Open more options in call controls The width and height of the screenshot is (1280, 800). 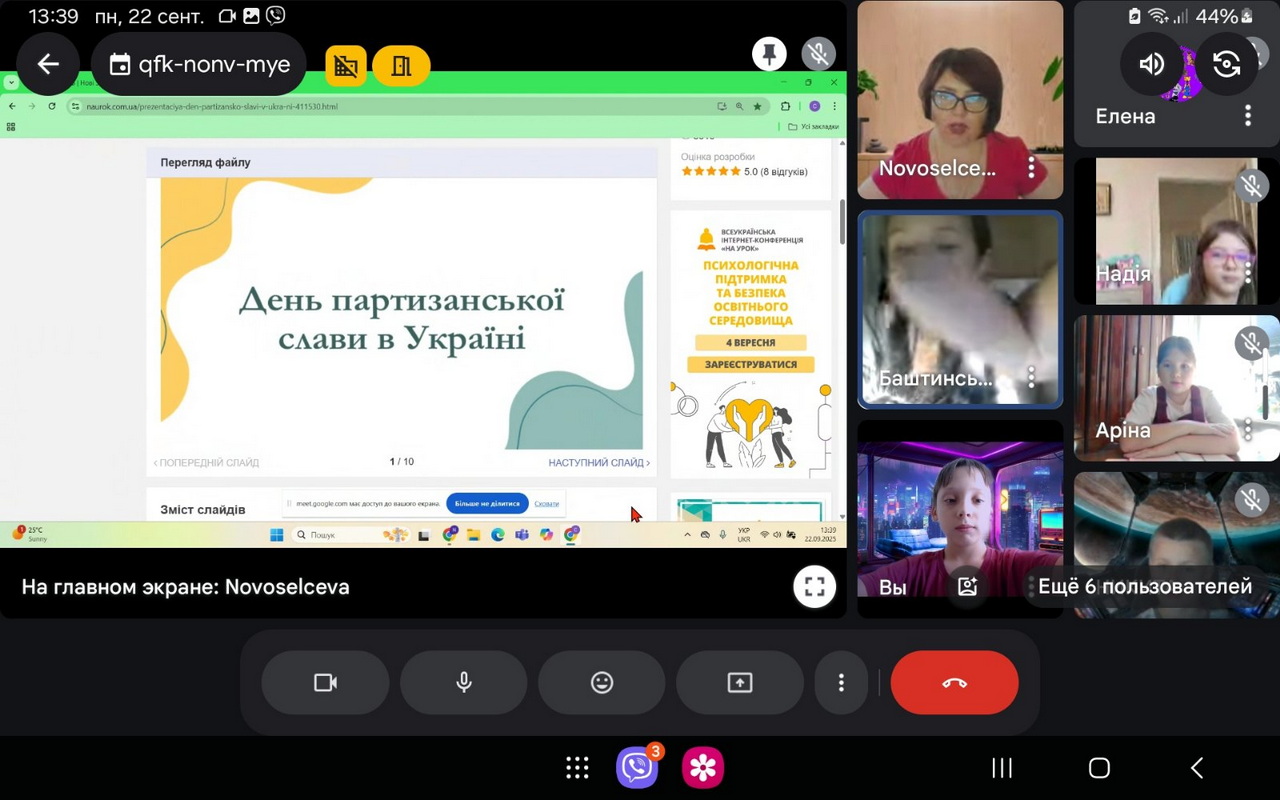841,683
